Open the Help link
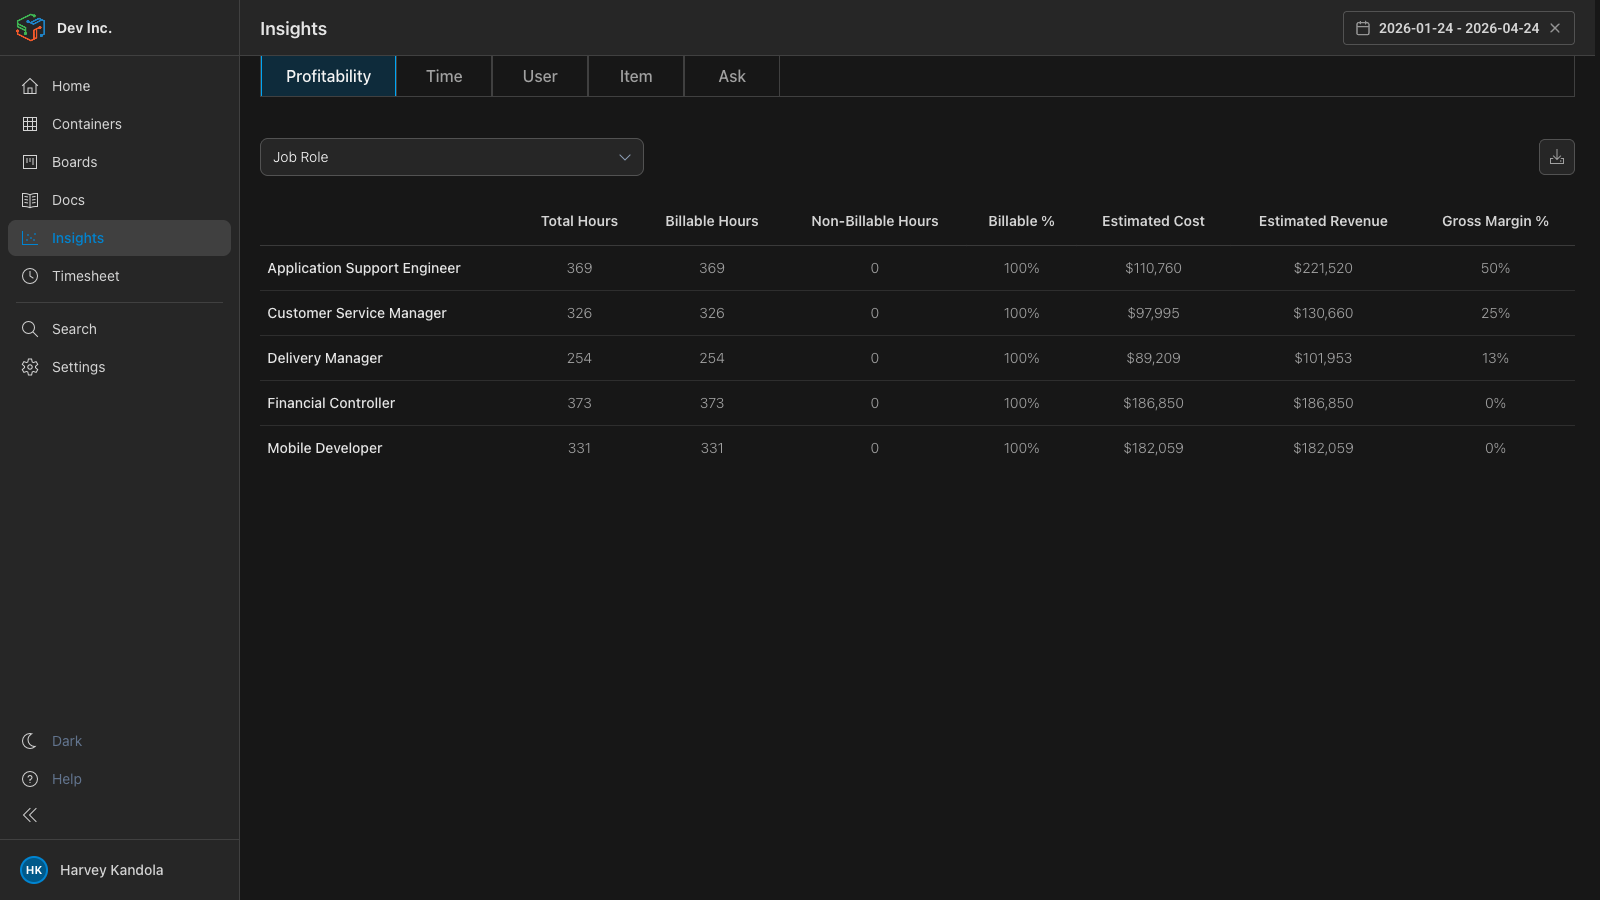The width and height of the screenshot is (1600, 900). pyautogui.click(x=66, y=779)
